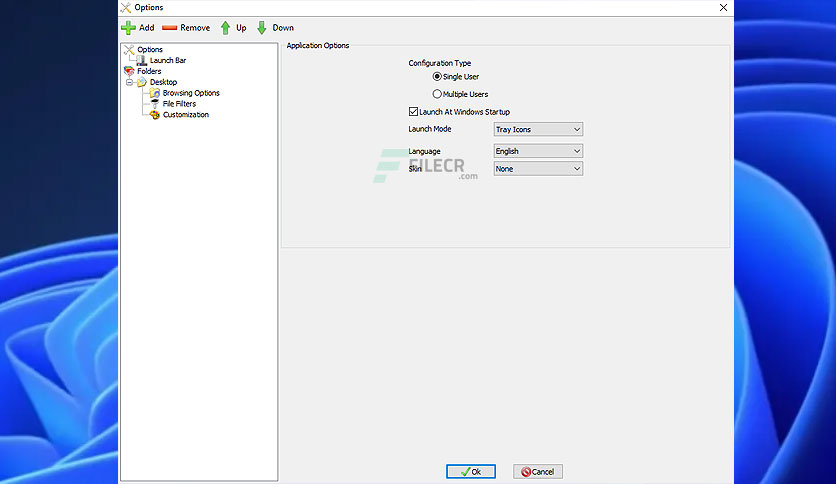Screen dimensions: 836x484
Task: Collapse the Desktop tree node
Action: pyautogui.click(x=129, y=82)
